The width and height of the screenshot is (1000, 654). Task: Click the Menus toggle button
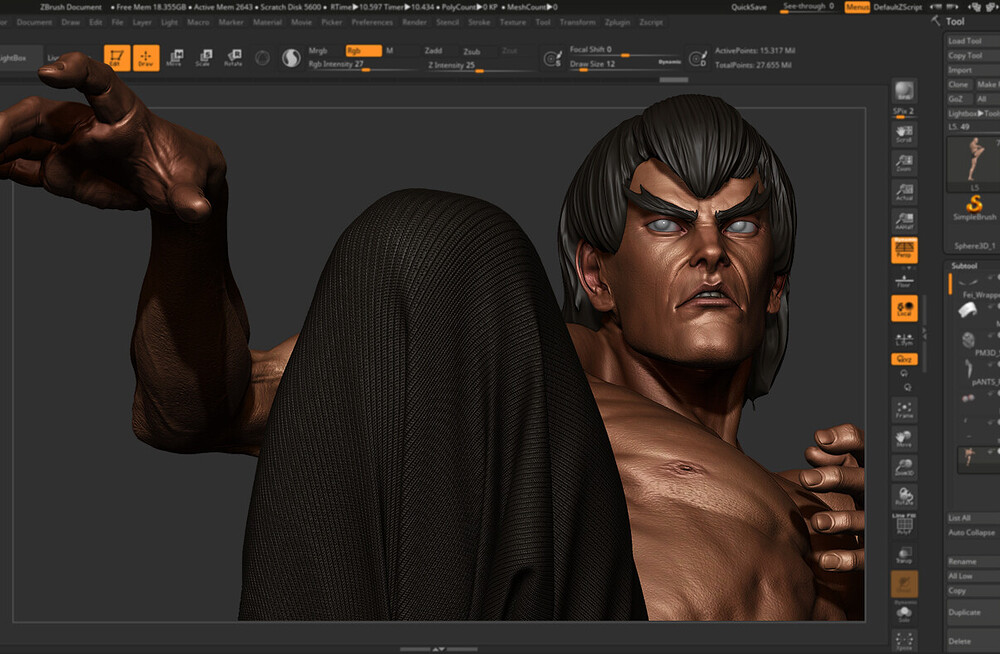click(857, 7)
